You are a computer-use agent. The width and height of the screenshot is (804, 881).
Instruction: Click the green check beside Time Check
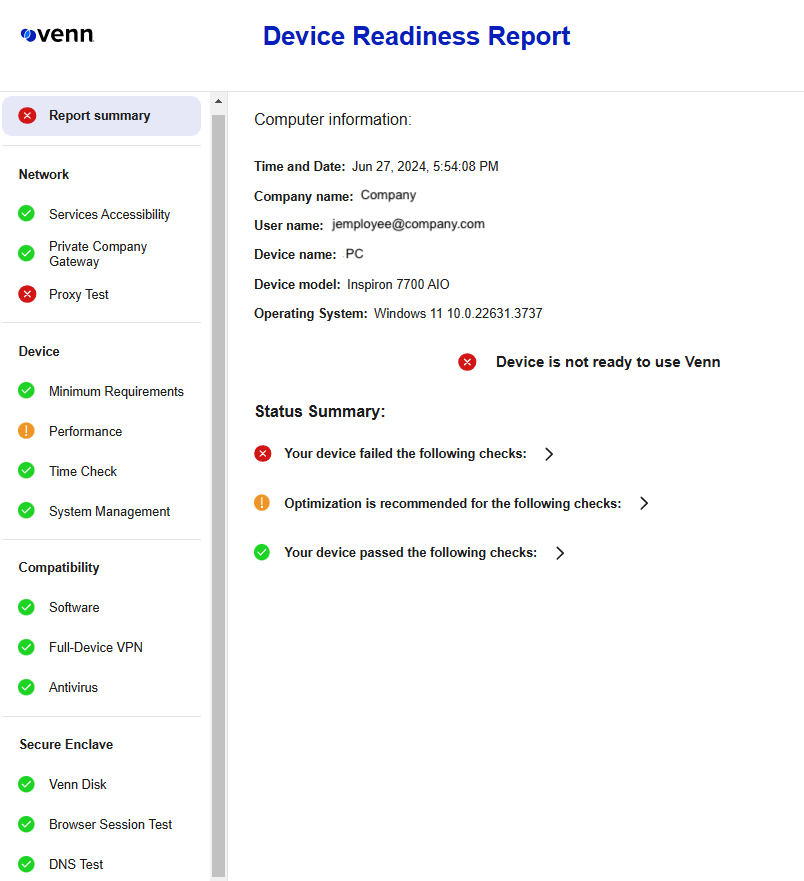coord(26,470)
